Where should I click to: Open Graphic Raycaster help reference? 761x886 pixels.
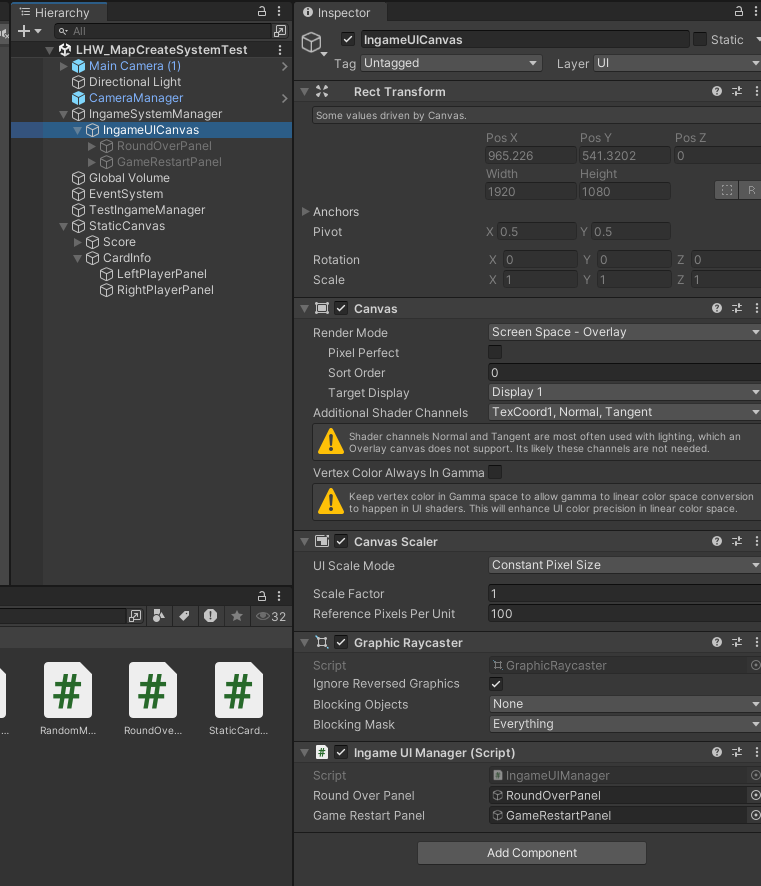(x=717, y=642)
